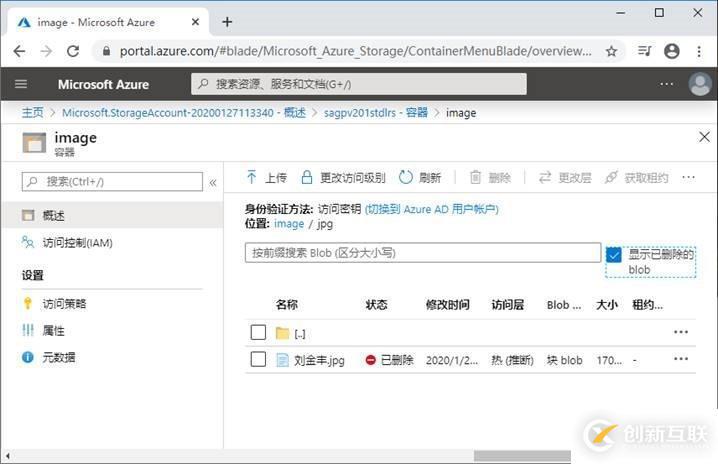Sort by 访问层 column header

(x=507, y=305)
